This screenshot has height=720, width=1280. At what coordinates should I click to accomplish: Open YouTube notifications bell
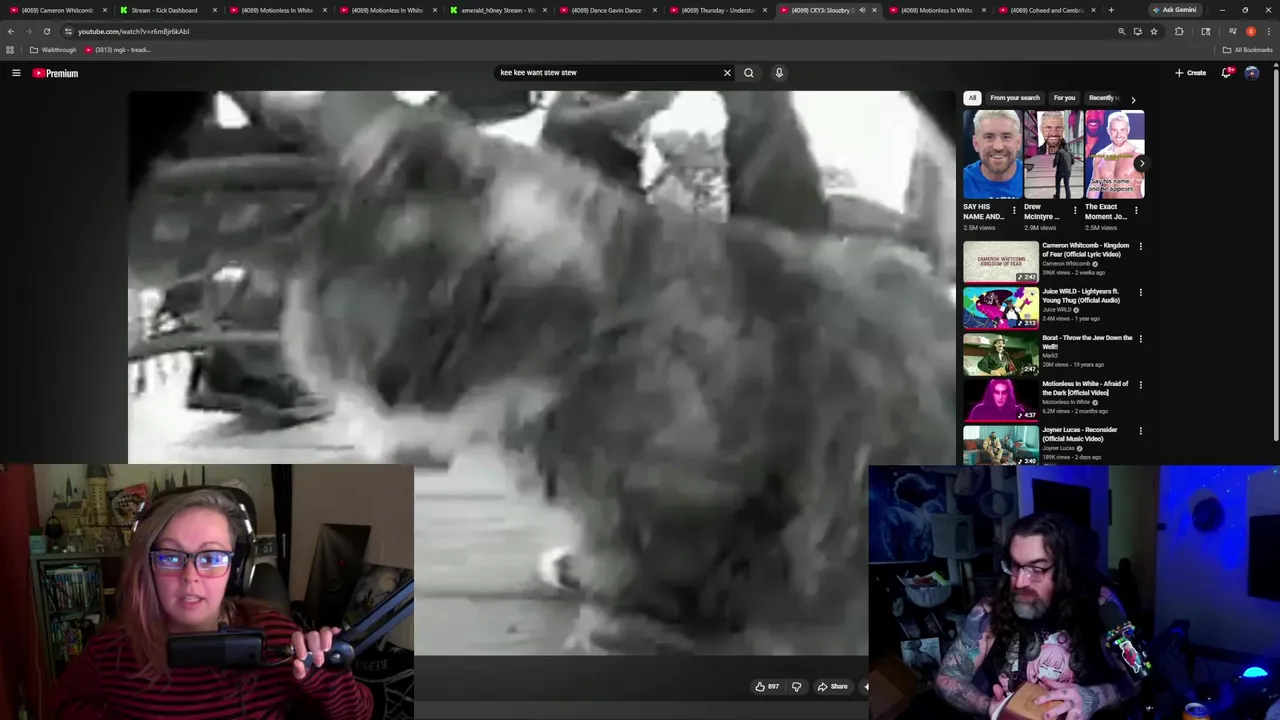point(1226,73)
